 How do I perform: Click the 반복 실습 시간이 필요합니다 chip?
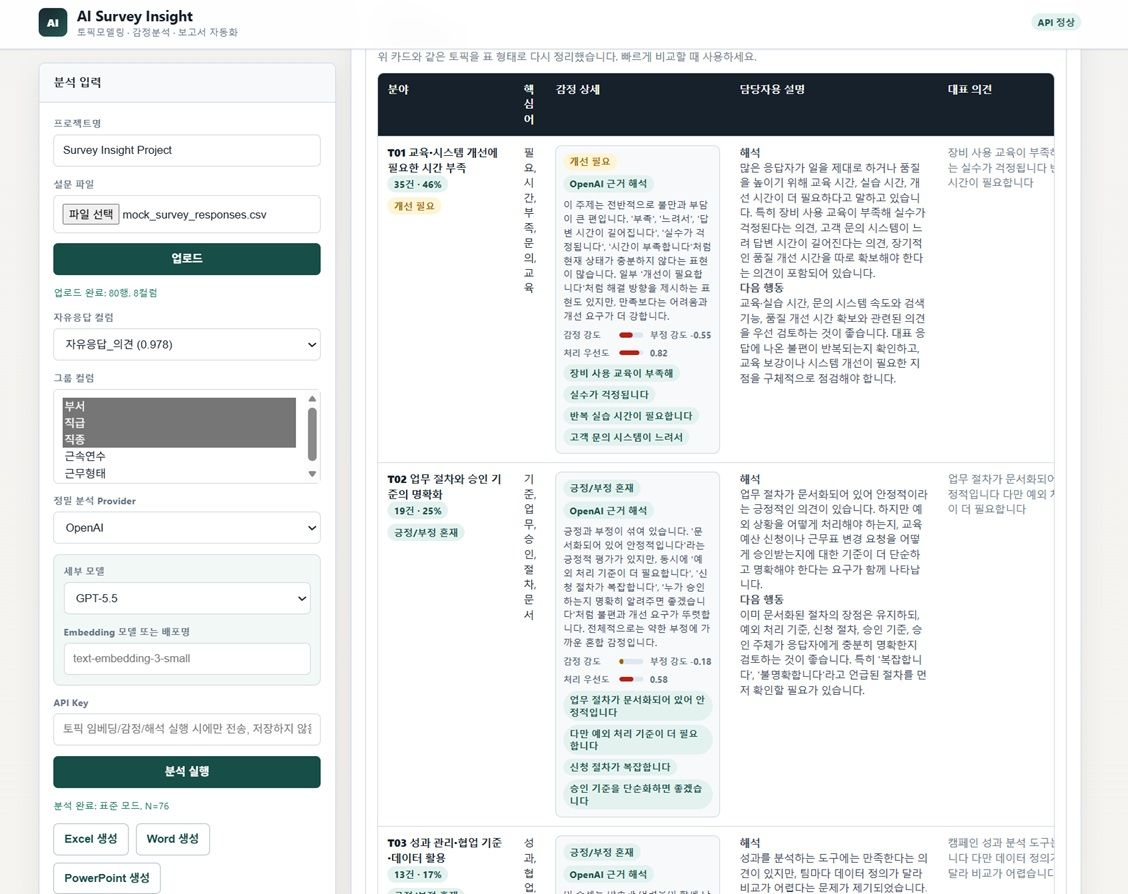pos(631,416)
